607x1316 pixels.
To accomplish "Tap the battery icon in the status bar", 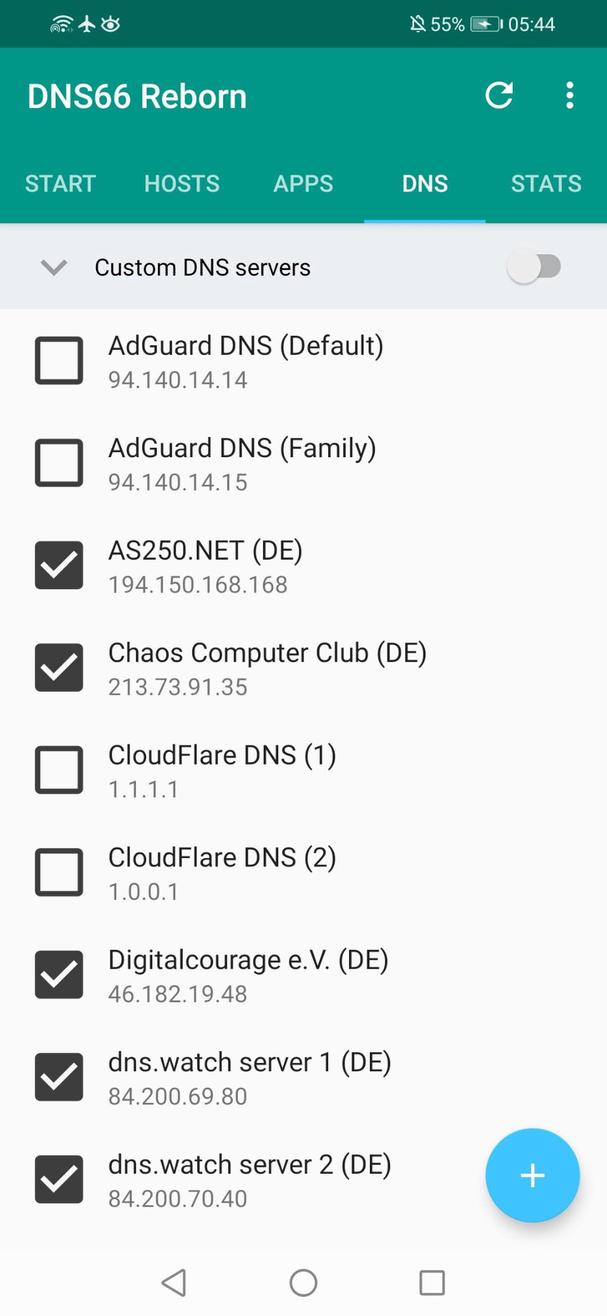I will tap(487, 24).
